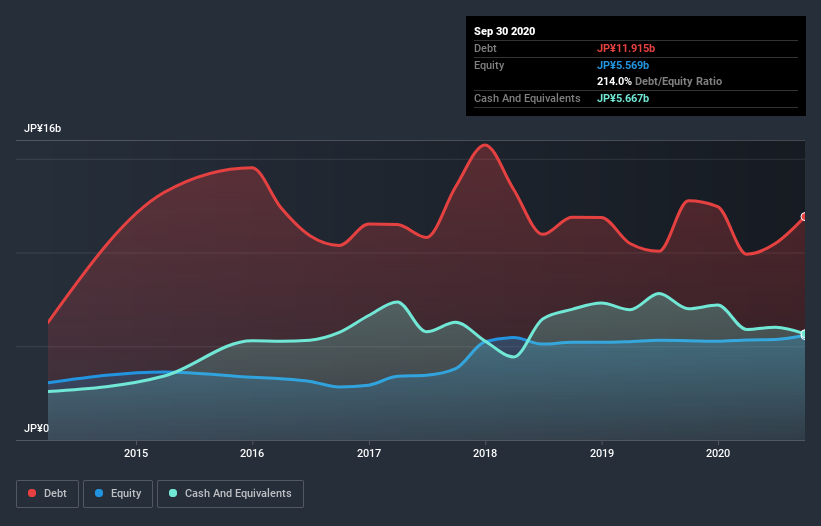This screenshot has height=526, width=821.
Task: Click the 2018 x-axis label
Action: click(485, 453)
